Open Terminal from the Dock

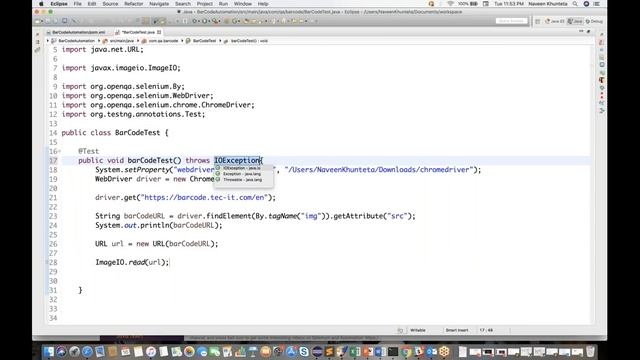click(393, 351)
